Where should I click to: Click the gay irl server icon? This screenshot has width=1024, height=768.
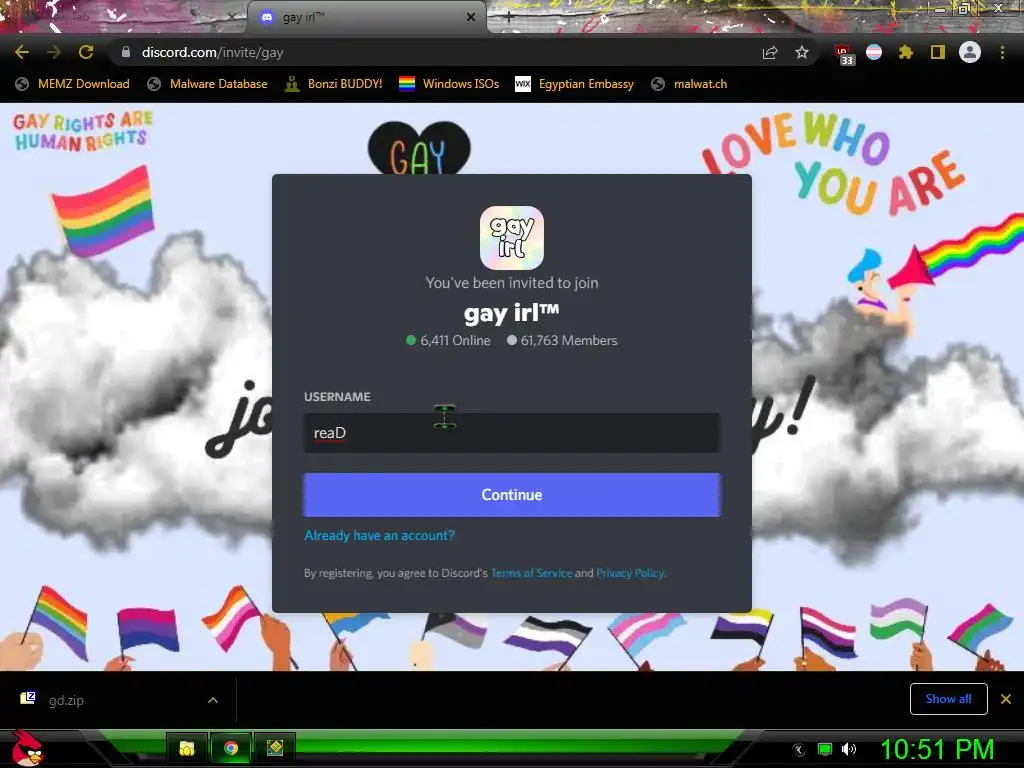point(512,238)
